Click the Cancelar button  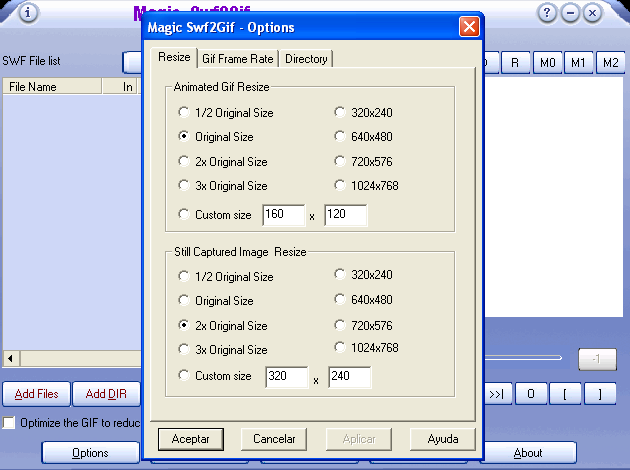(x=274, y=439)
